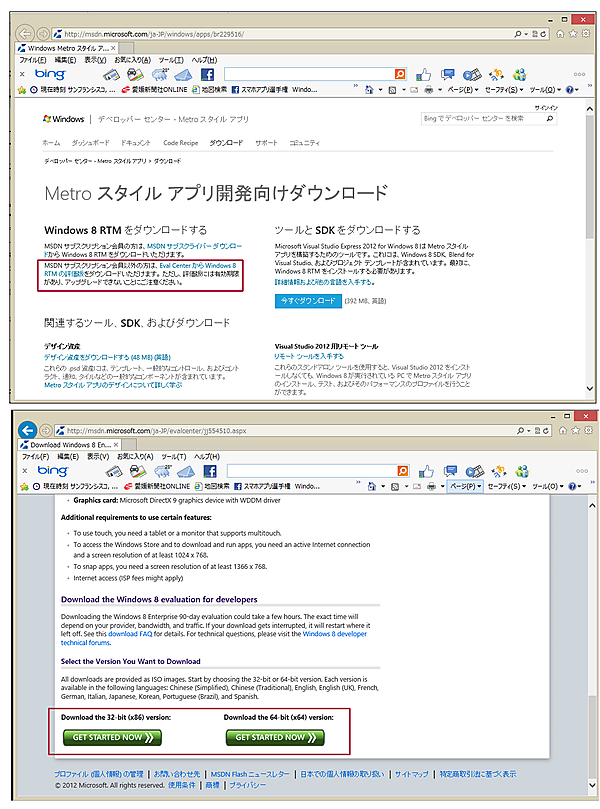
Task: Click the Facebook icon in the upper Bing toolbar
Action: tap(208, 74)
